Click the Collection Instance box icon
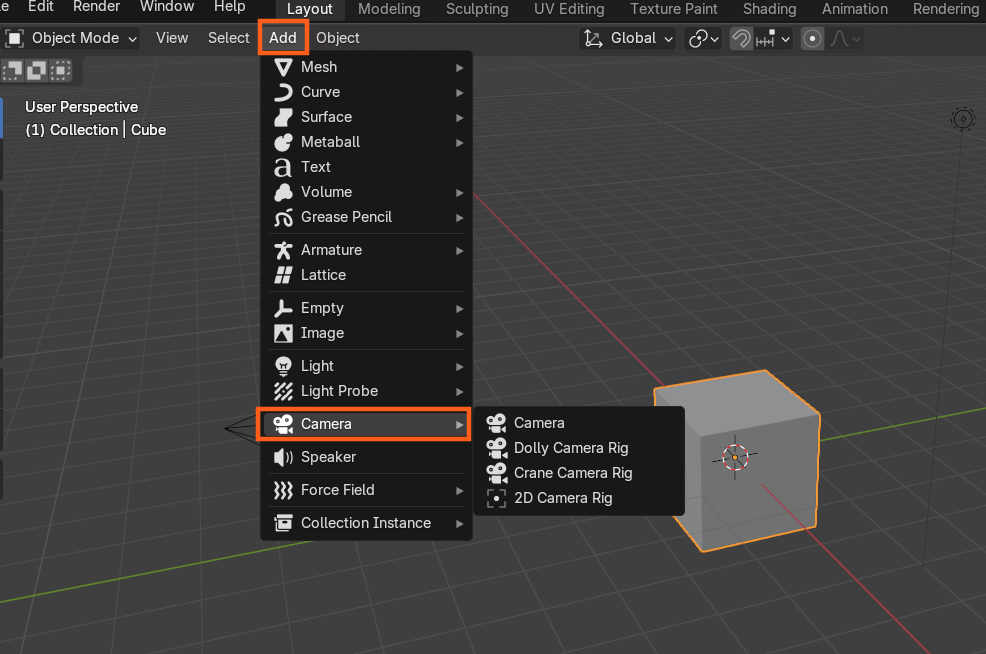Viewport: 986px width, 654px height. point(283,523)
